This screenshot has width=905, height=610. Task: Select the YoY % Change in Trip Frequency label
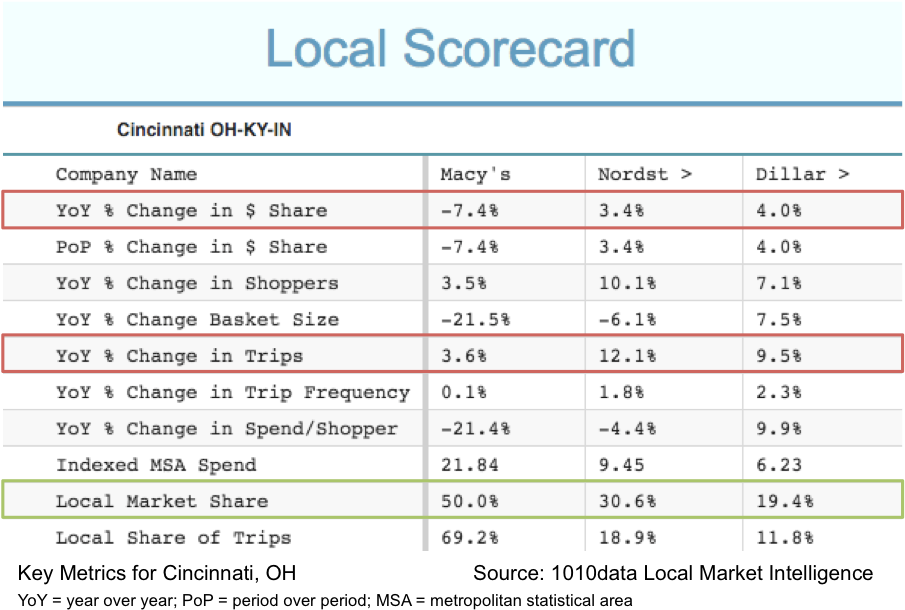click(232, 392)
